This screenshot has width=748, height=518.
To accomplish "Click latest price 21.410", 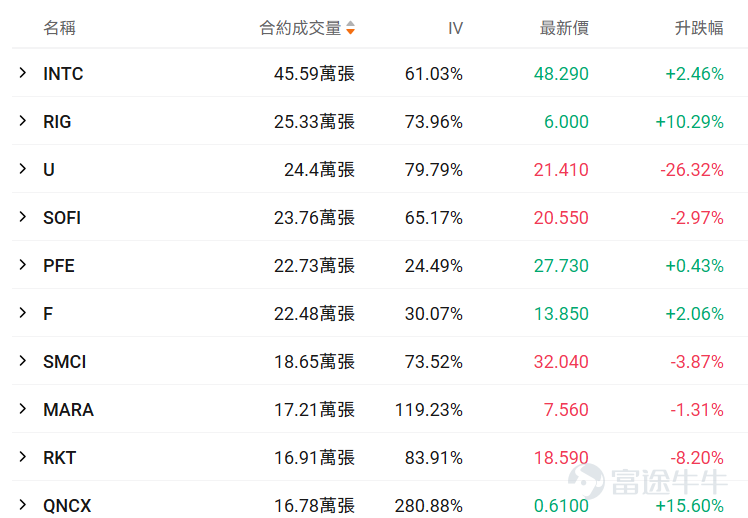I will (561, 170).
